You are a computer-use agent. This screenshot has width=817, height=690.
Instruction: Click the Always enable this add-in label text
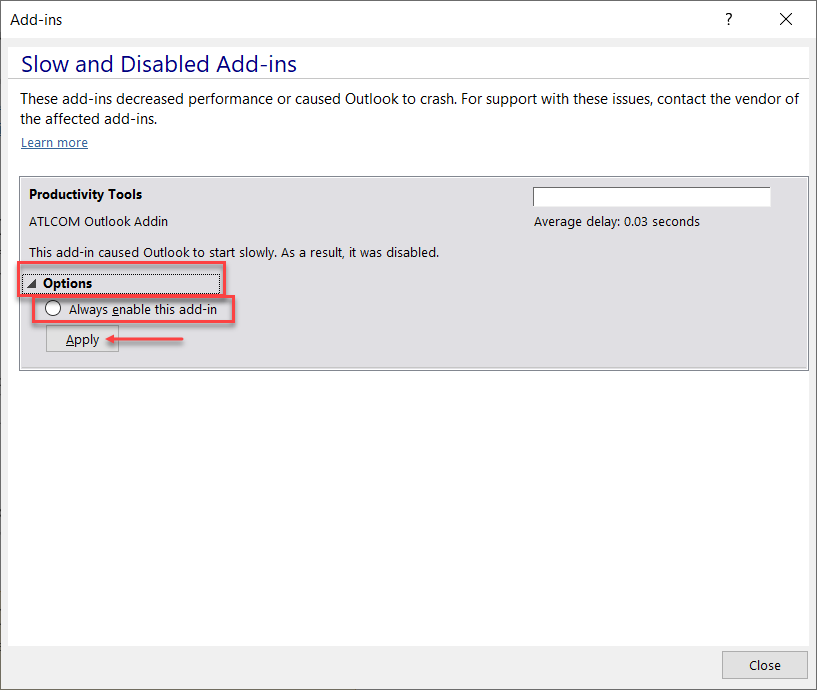click(x=143, y=310)
